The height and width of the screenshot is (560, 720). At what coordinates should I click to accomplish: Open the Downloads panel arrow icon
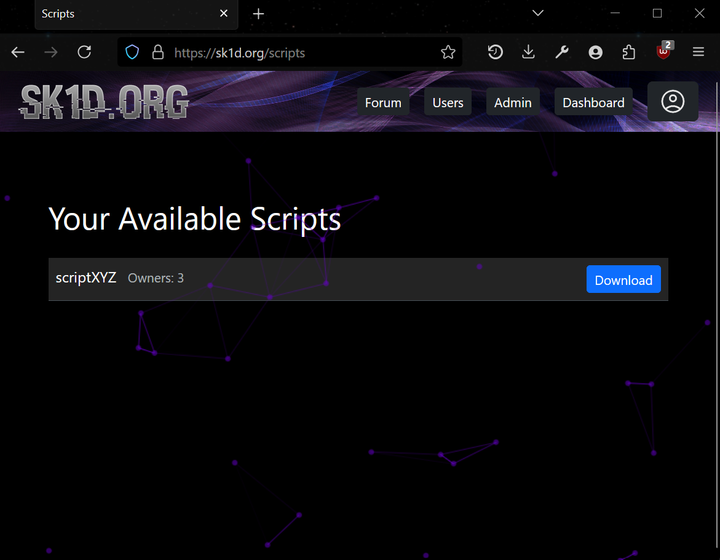pyautogui.click(x=528, y=52)
